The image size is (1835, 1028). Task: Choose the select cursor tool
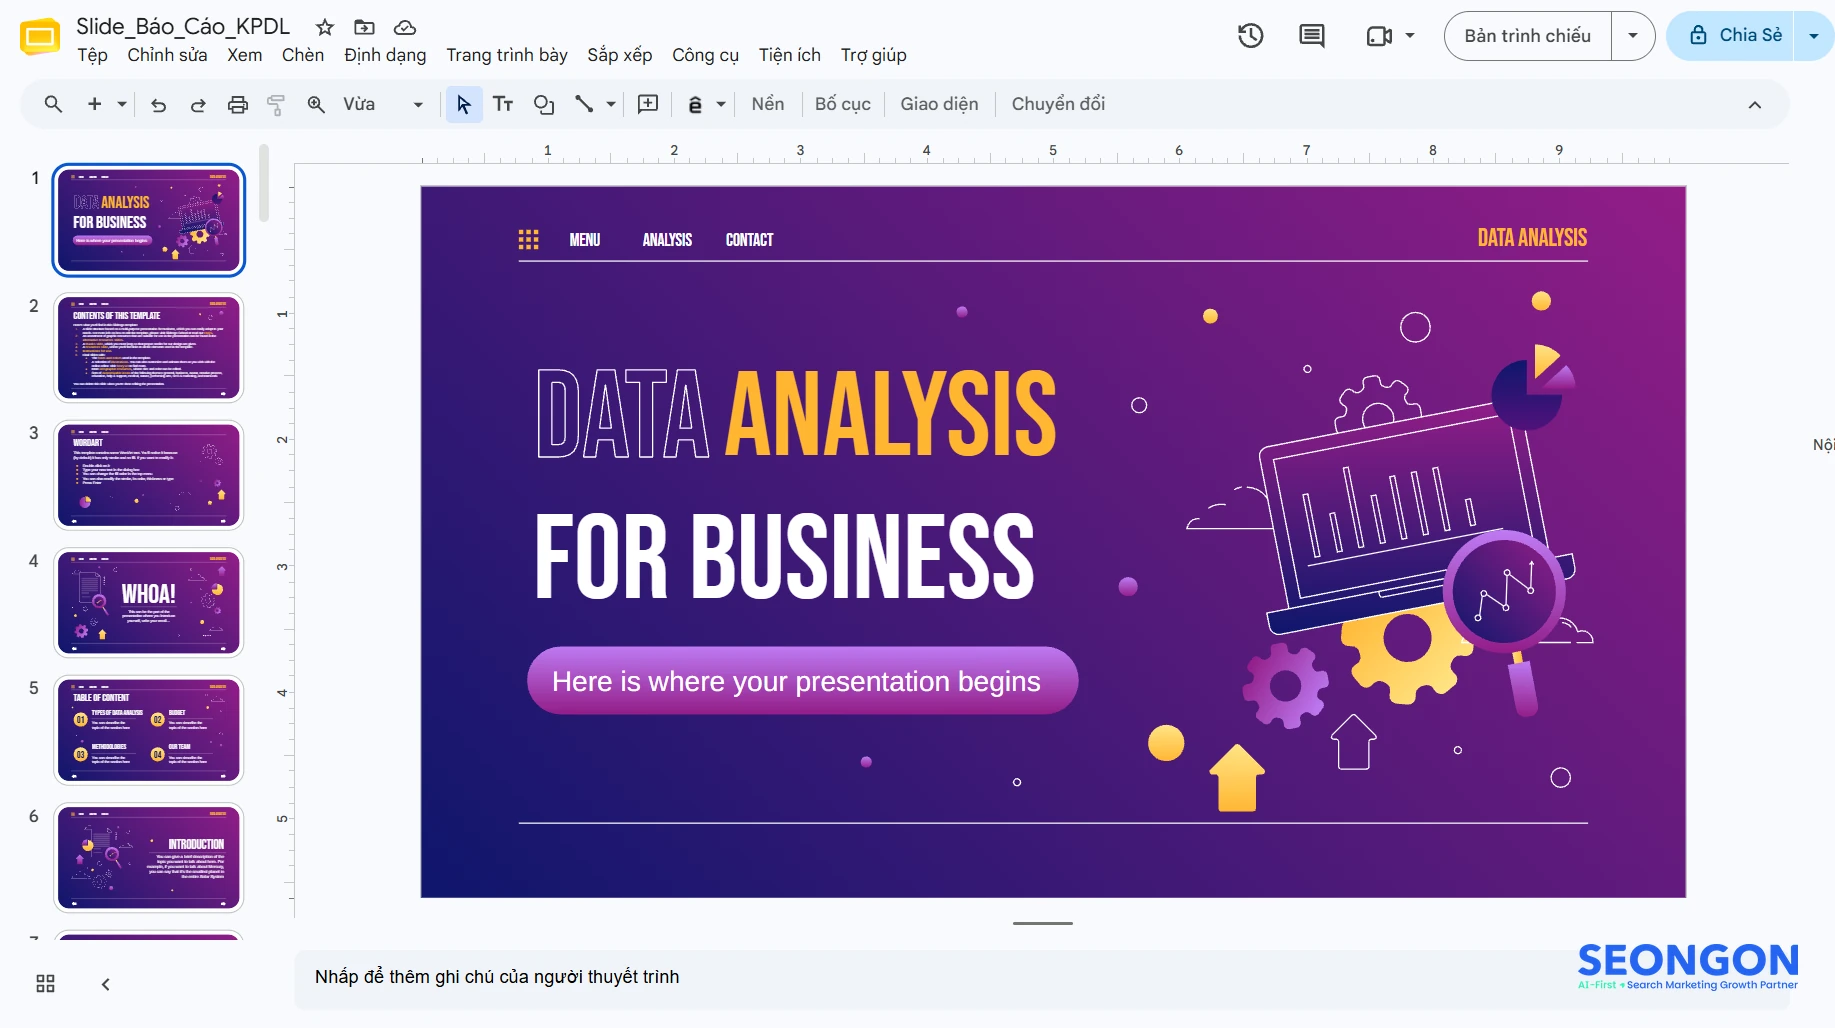pyautogui.click(x=464, y=104)
